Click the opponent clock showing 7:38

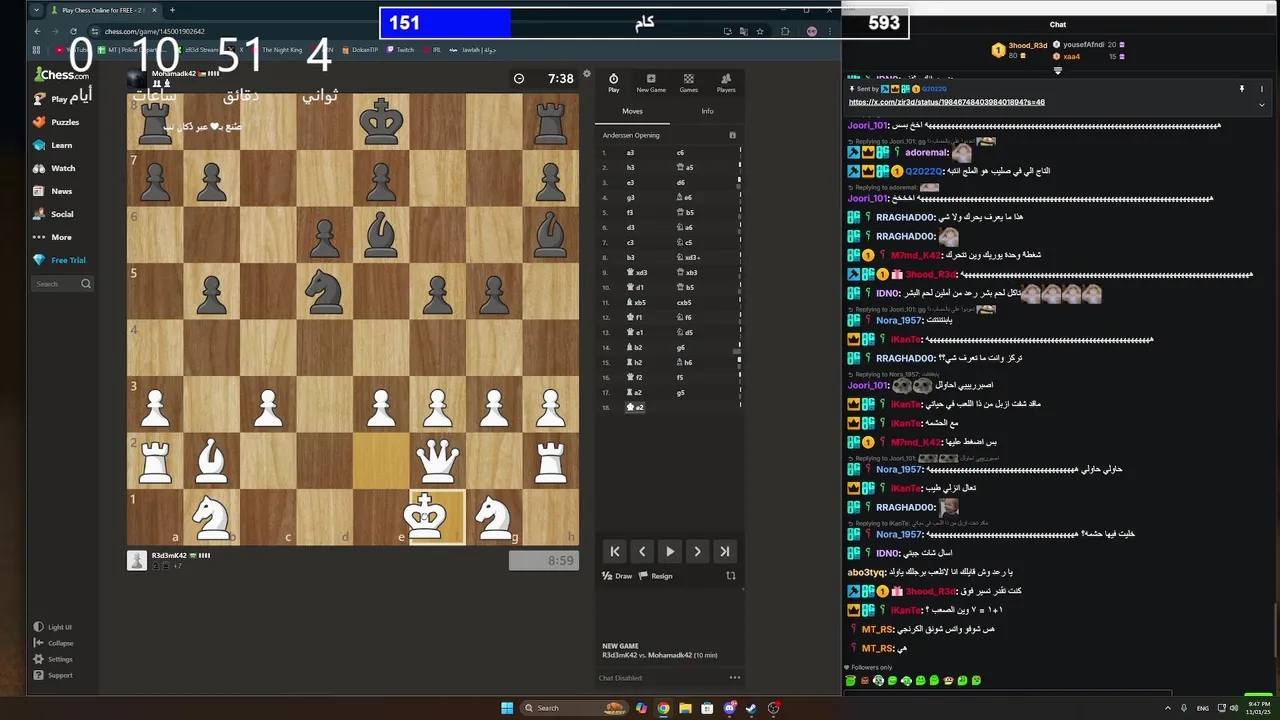(x=544, y=78)
